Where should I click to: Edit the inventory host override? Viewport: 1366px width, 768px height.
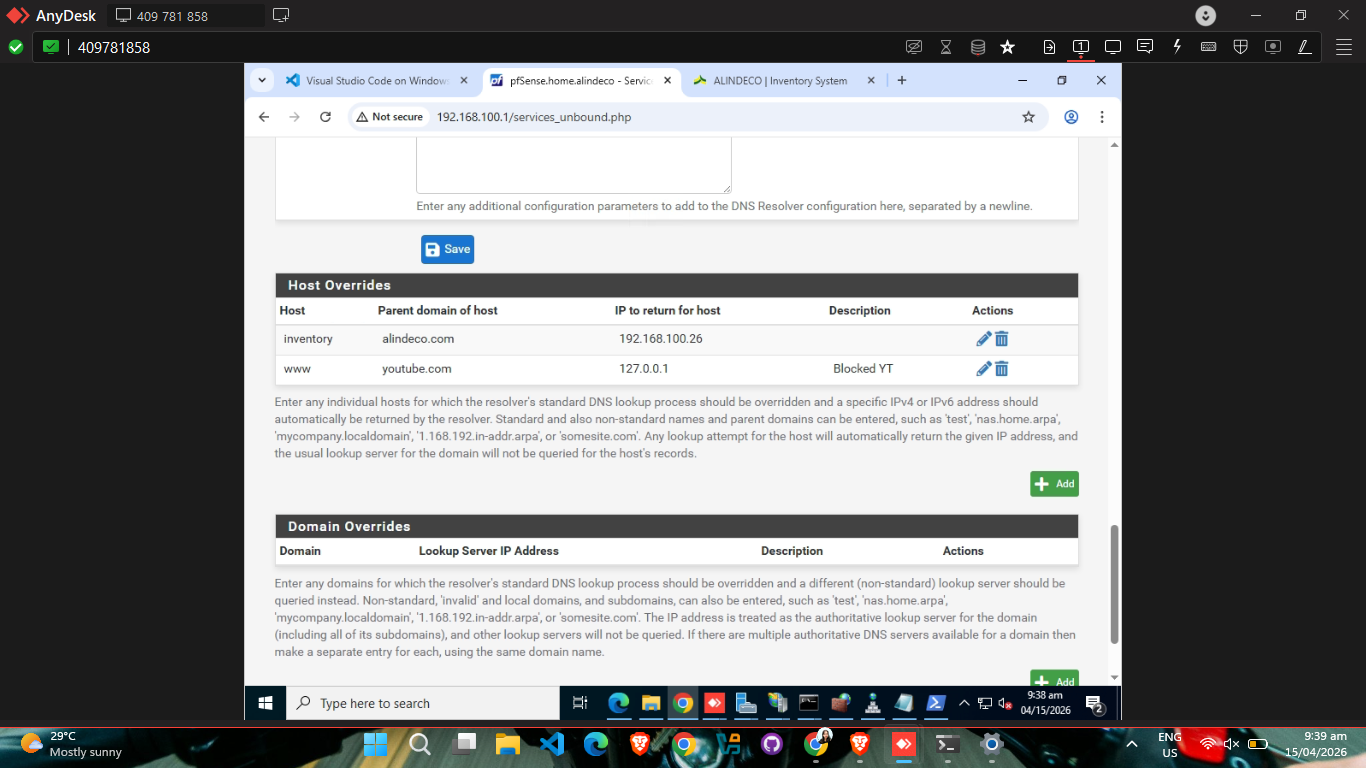click(x=984, y=339)
